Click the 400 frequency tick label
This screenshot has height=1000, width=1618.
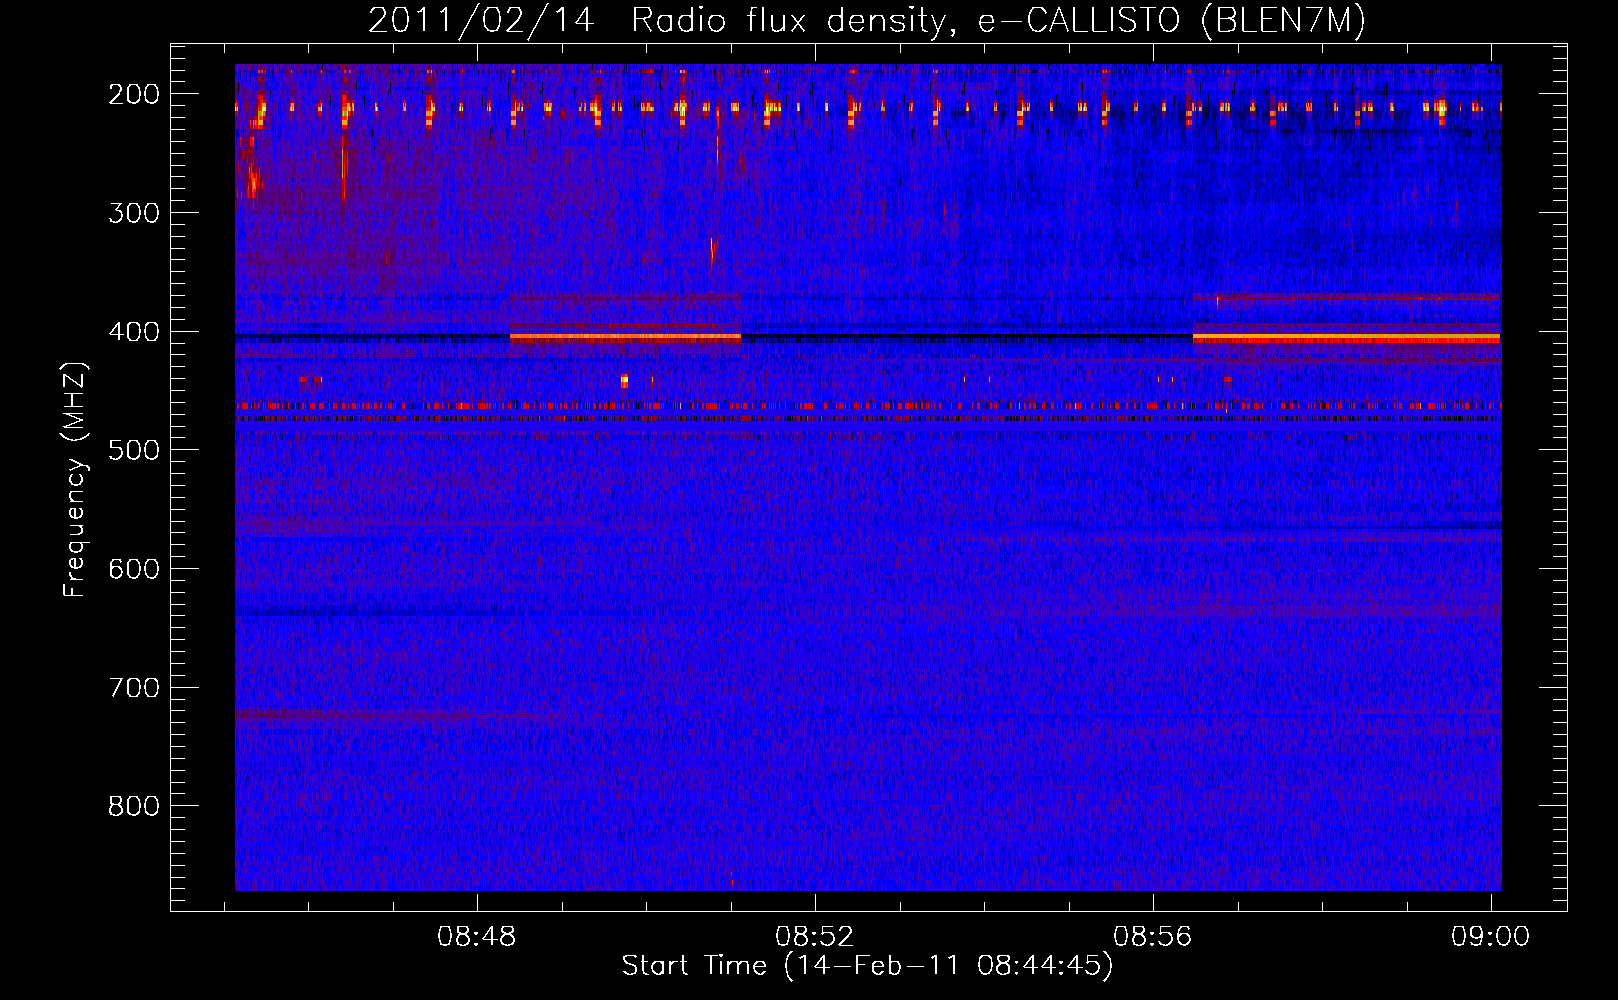tap(134, 332)
